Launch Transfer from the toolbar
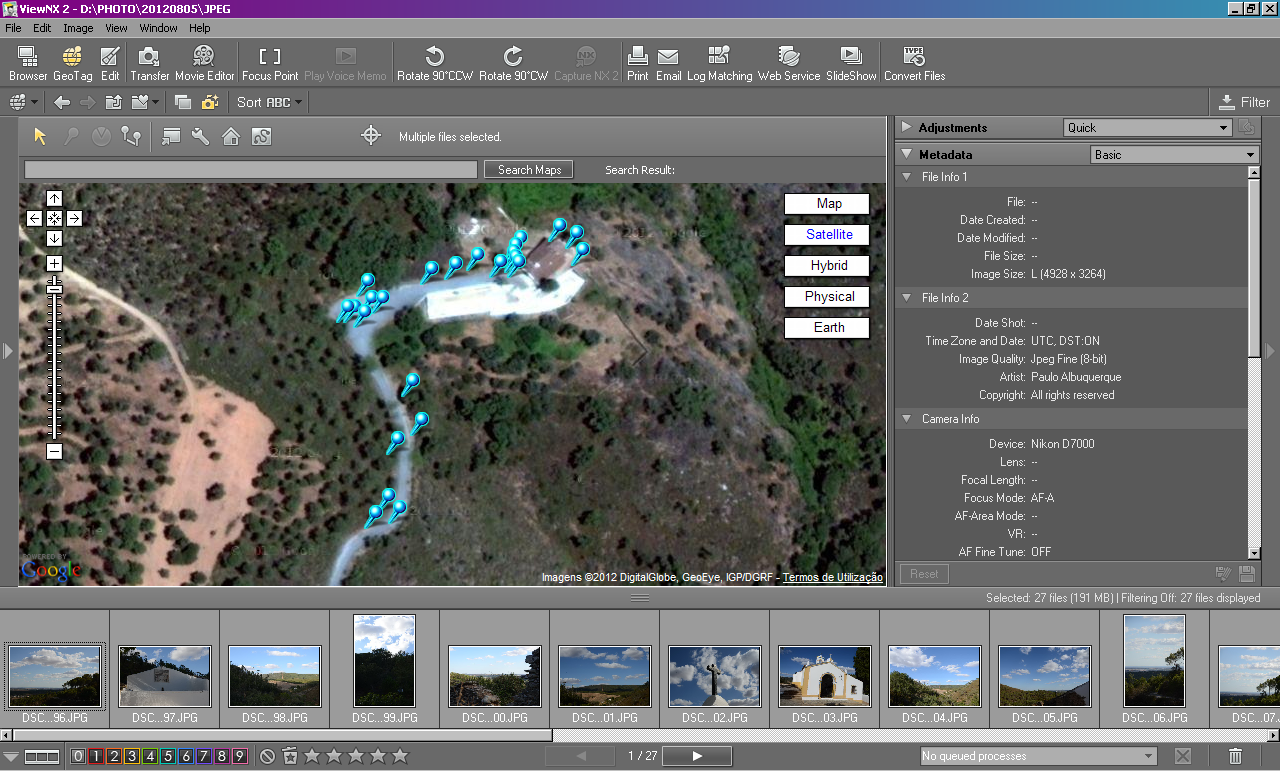 [150, 63]
